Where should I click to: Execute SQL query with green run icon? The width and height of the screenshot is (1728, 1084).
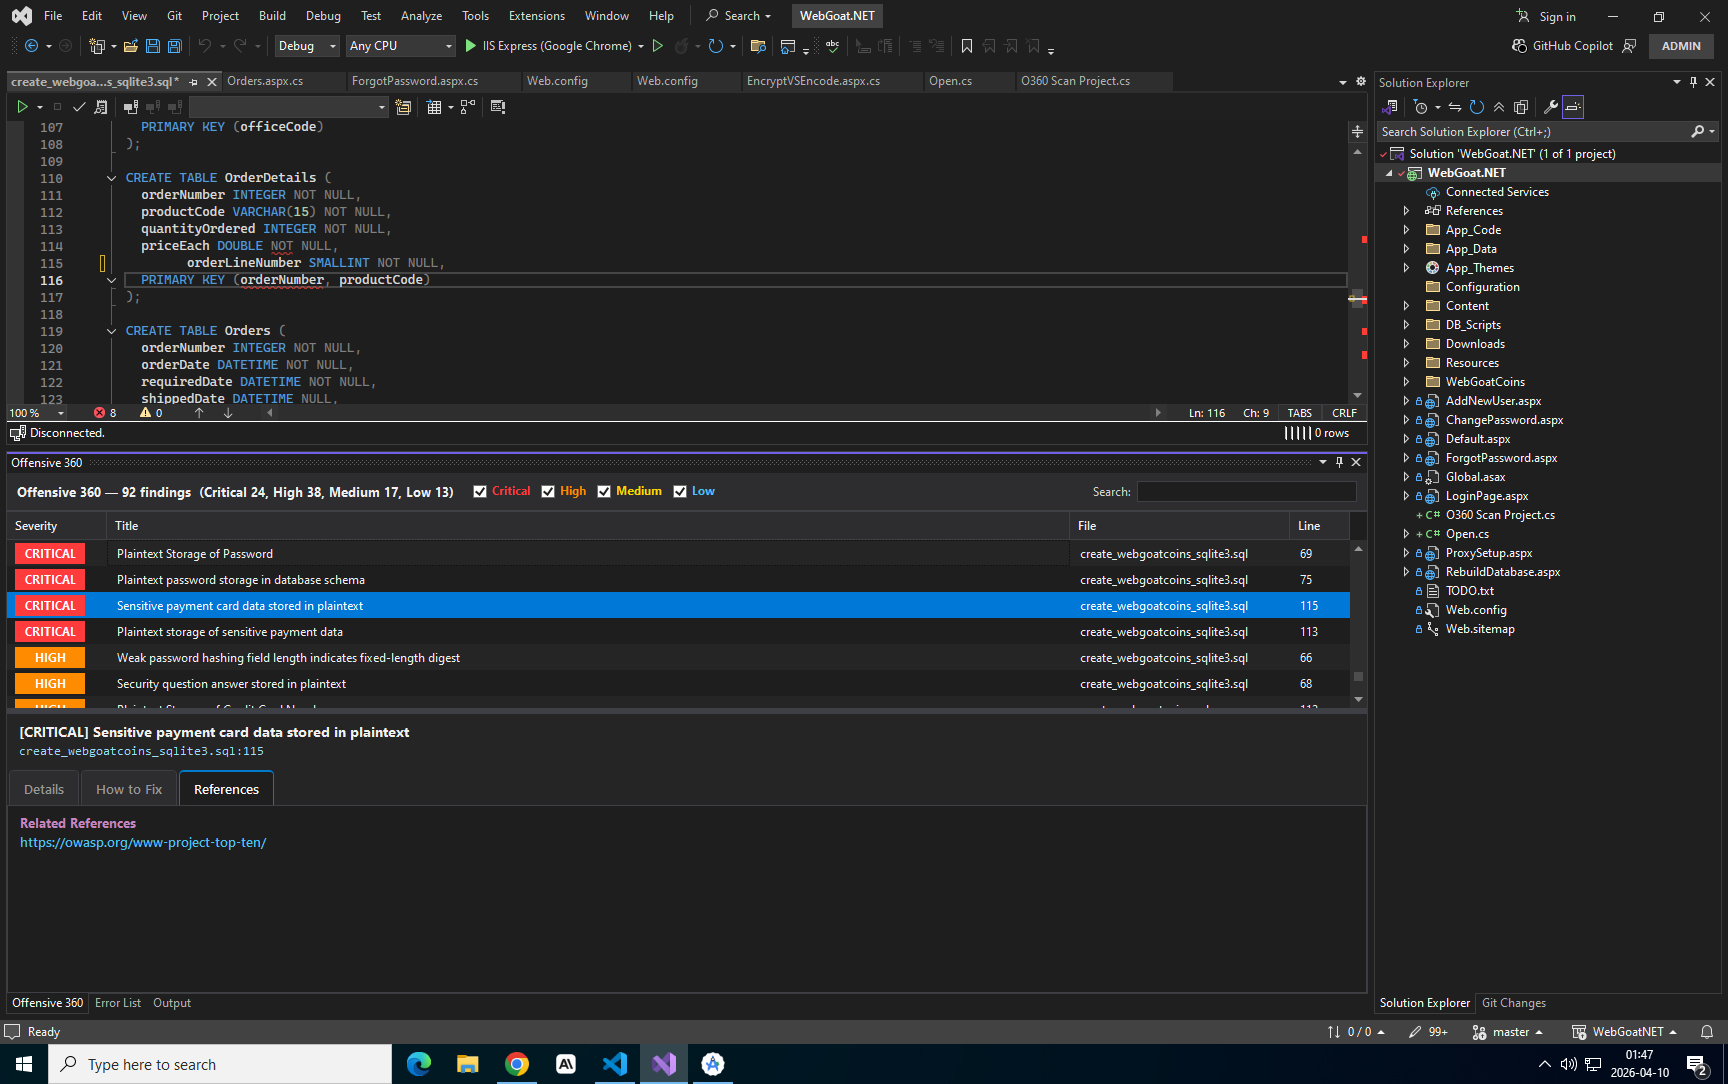[22, 107]
